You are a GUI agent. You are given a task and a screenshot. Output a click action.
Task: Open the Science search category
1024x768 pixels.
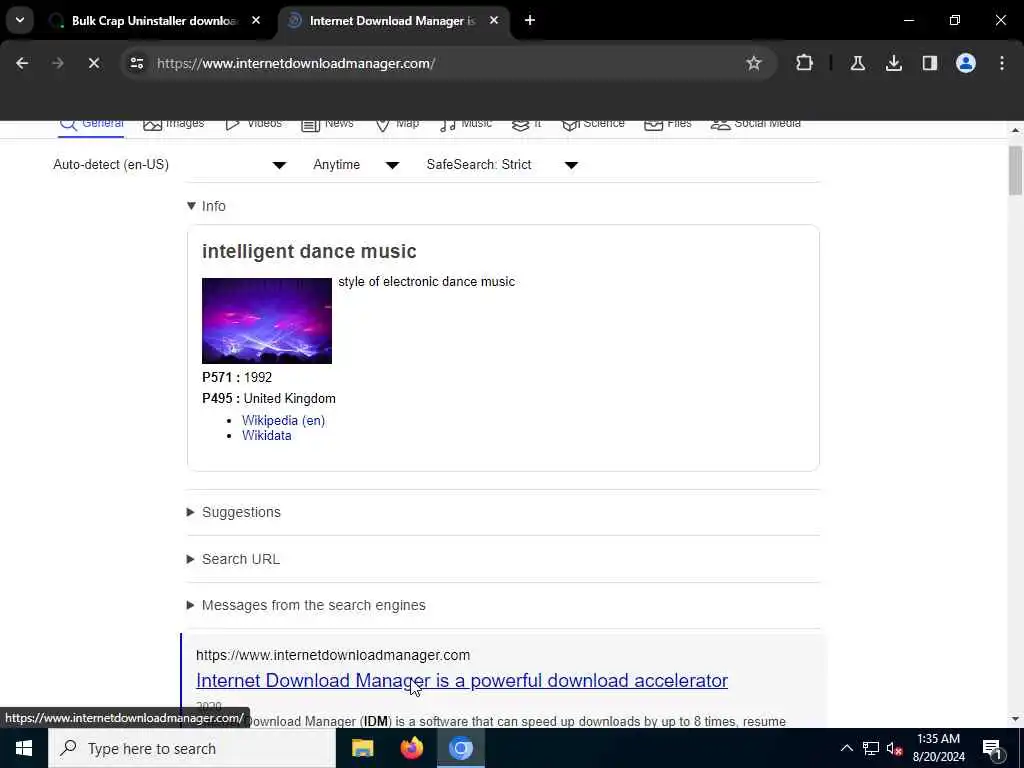[x=593, y=124]
